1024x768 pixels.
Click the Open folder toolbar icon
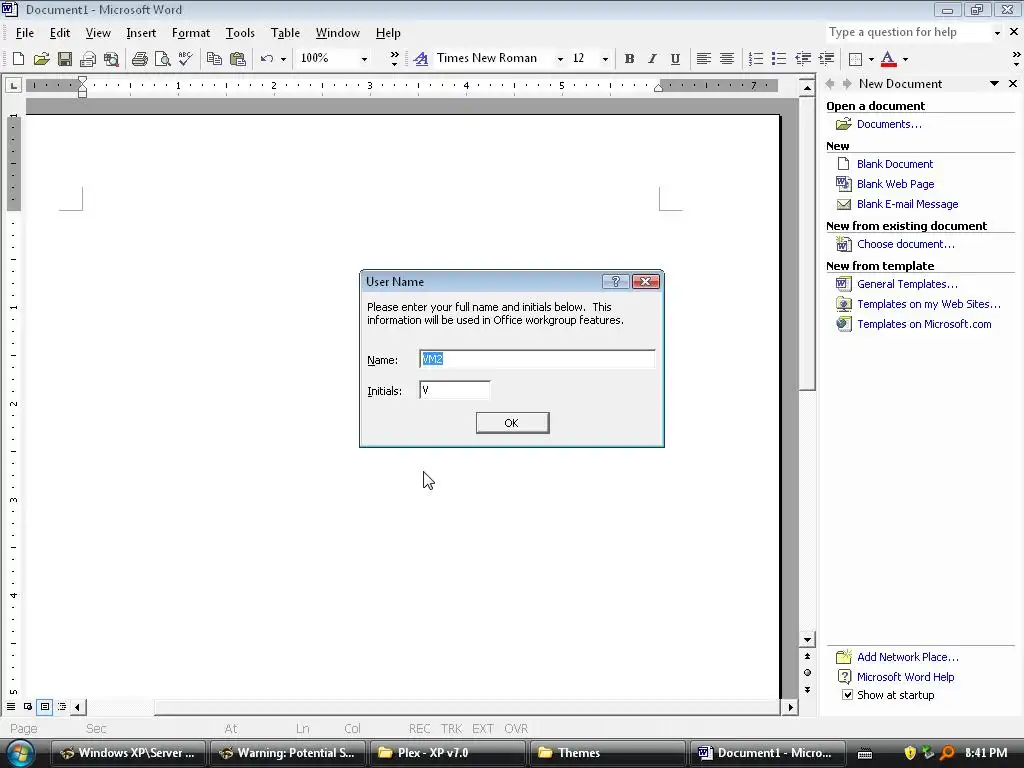pyautogui.click(x=41, y=59)
